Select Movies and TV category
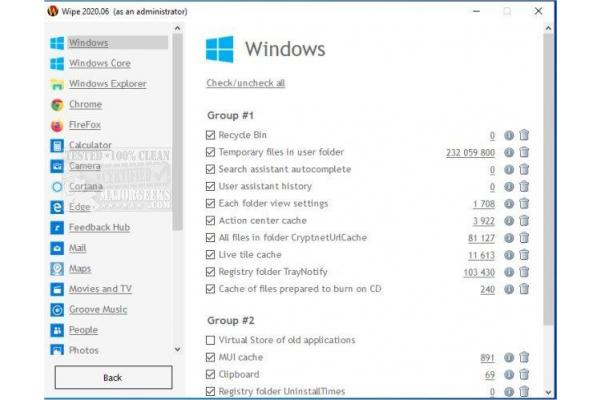This screenshot has width=600, height=400. [x=100, y=289]
